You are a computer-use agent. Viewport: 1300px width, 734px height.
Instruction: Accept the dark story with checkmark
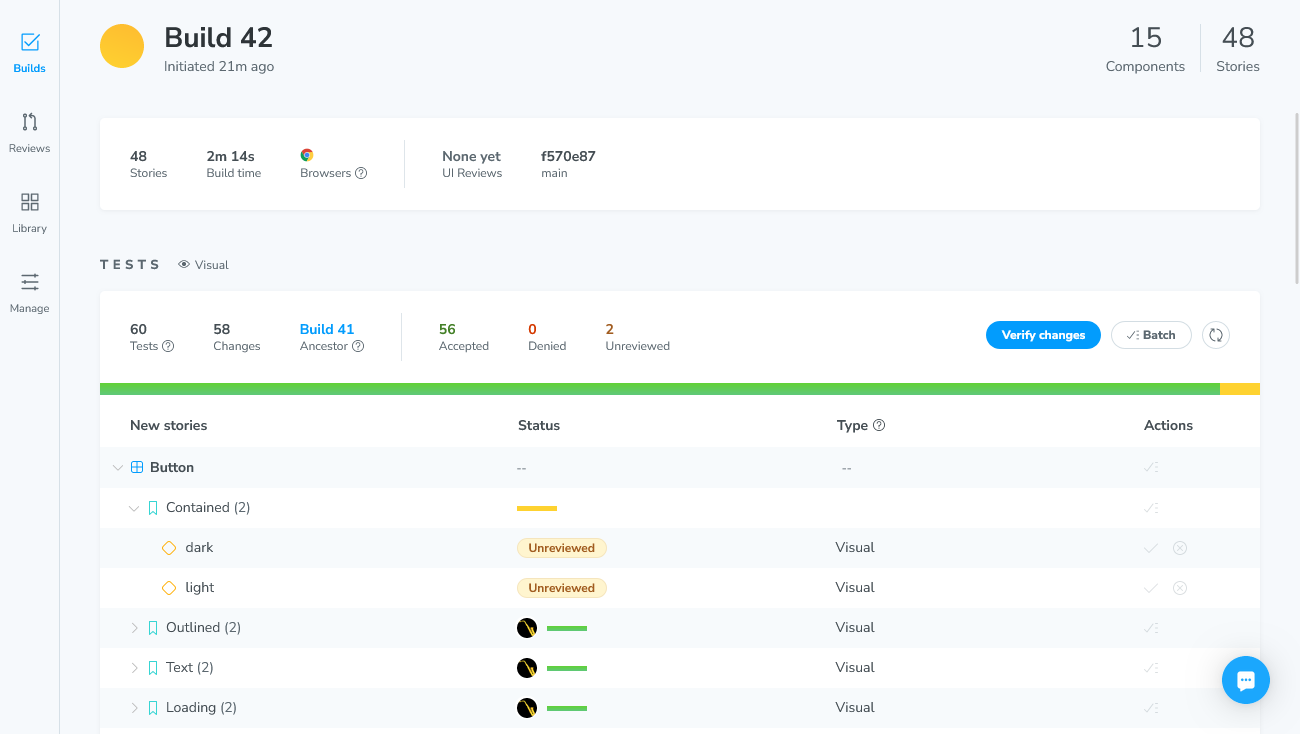(1151, 548)
